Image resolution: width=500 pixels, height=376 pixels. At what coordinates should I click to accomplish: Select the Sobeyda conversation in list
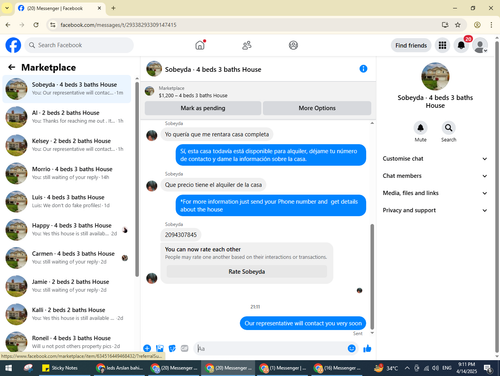(67, 89)
